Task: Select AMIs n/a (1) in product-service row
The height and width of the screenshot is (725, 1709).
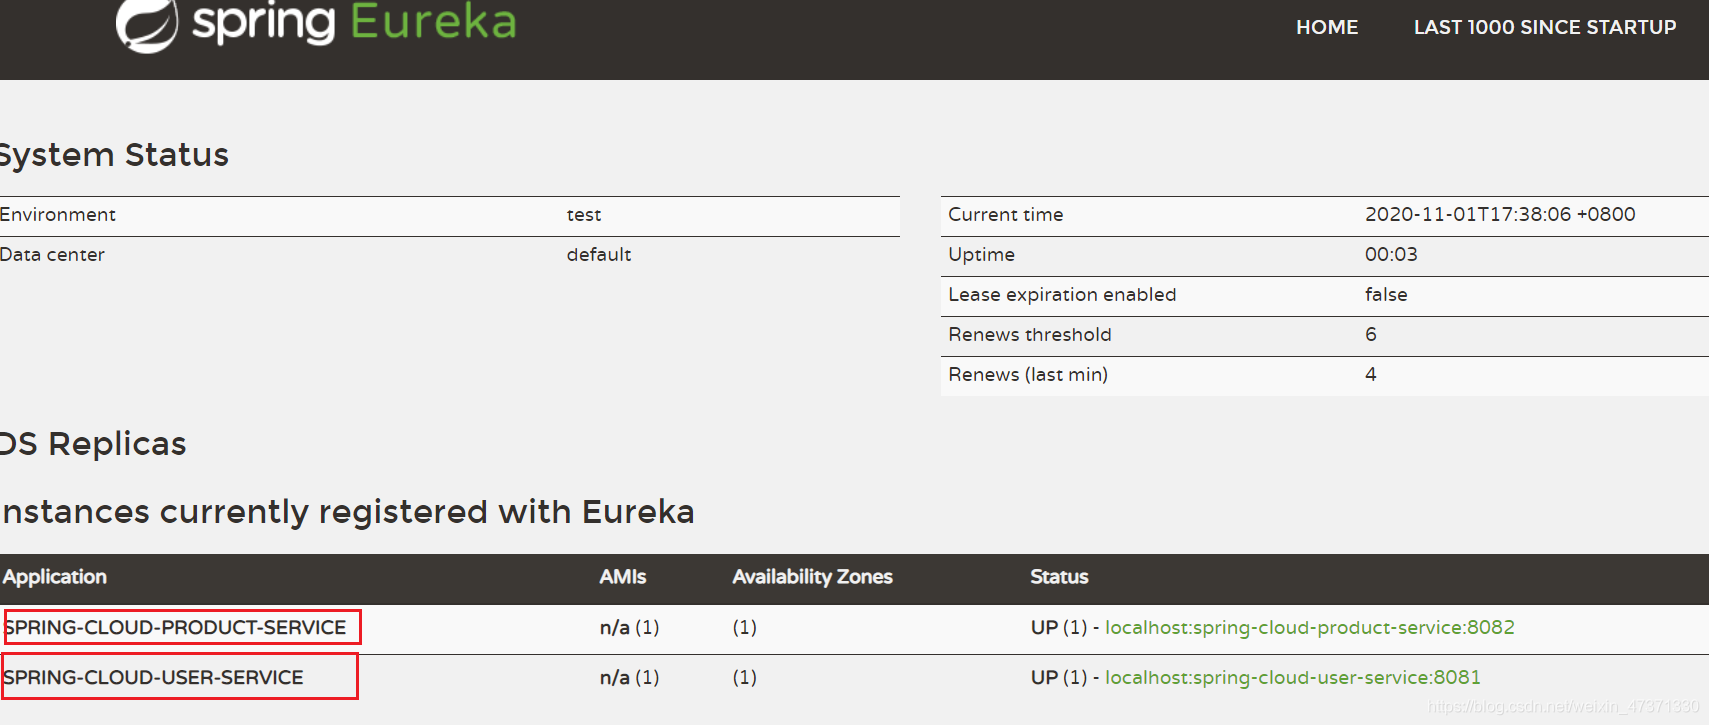Action: [630, 627]
